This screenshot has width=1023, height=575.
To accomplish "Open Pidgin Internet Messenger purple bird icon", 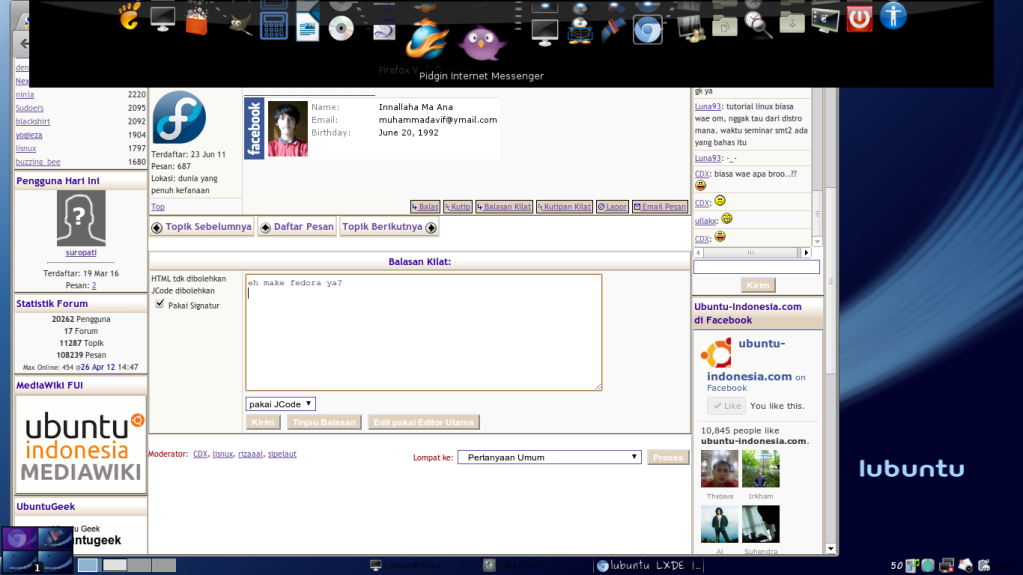I will 481,42.
